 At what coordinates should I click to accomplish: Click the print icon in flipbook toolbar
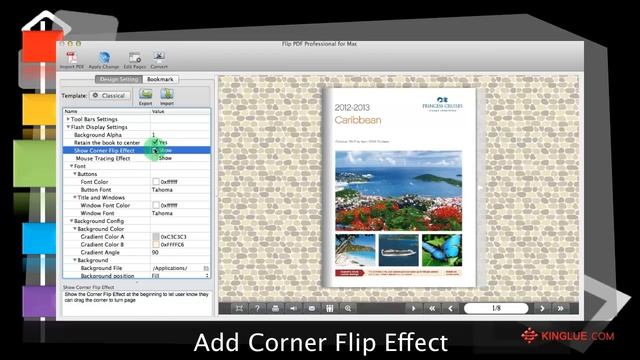point(276,309)
